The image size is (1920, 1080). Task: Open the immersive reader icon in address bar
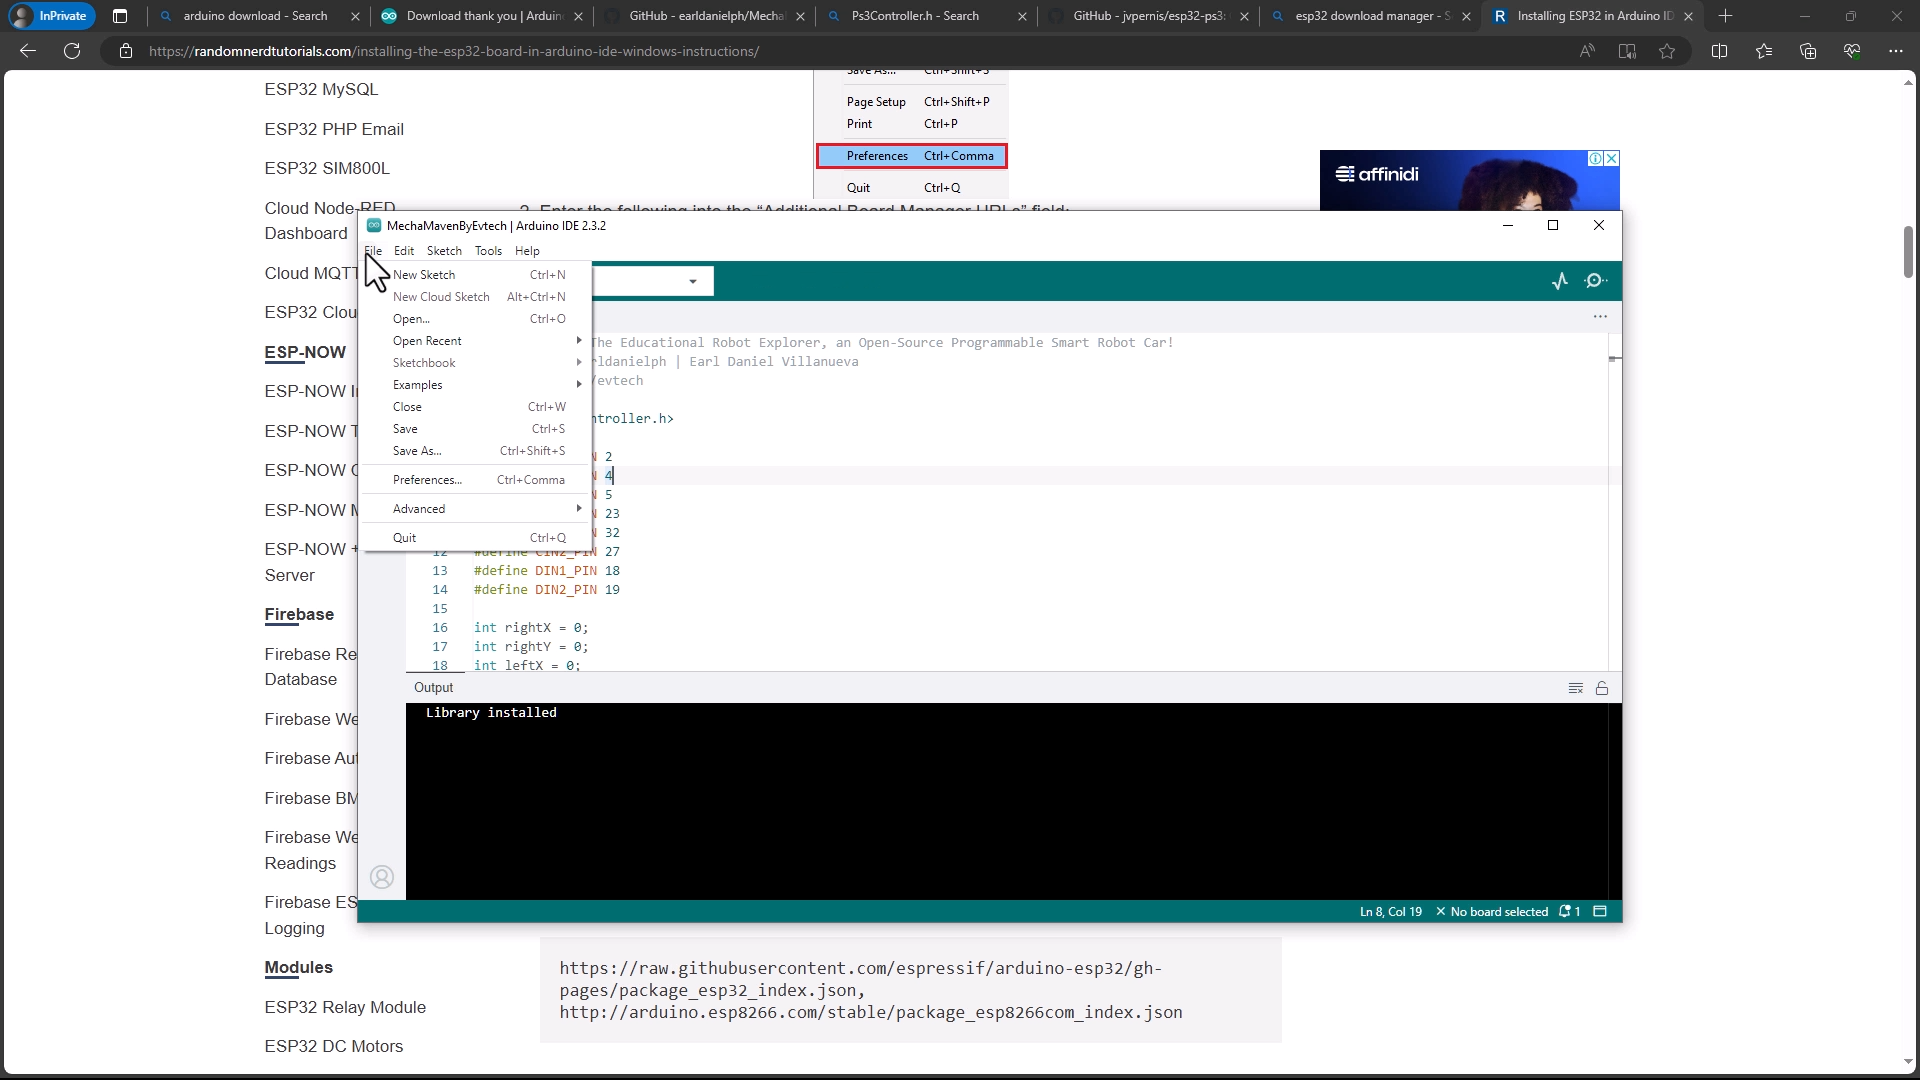1627,51
